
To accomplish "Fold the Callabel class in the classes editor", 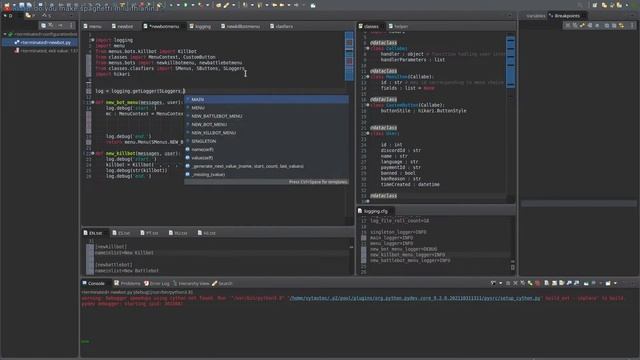I will coord(367,48).
